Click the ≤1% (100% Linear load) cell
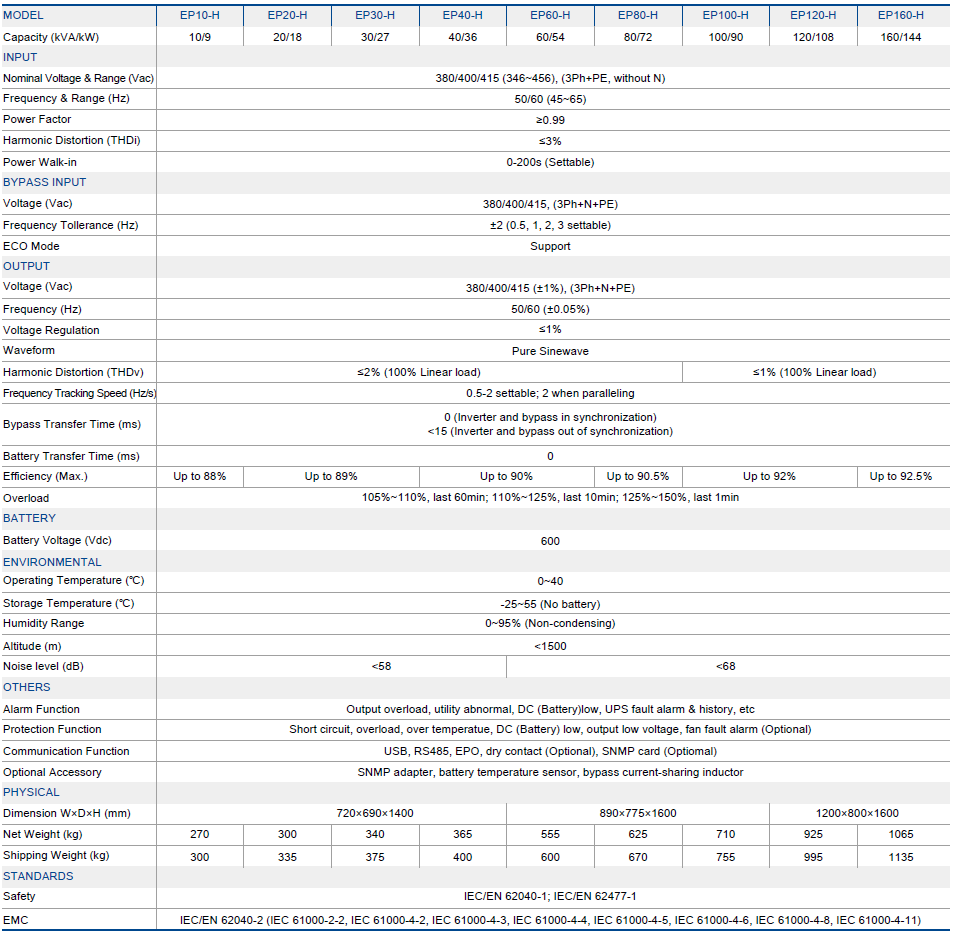 click(814, 372)
